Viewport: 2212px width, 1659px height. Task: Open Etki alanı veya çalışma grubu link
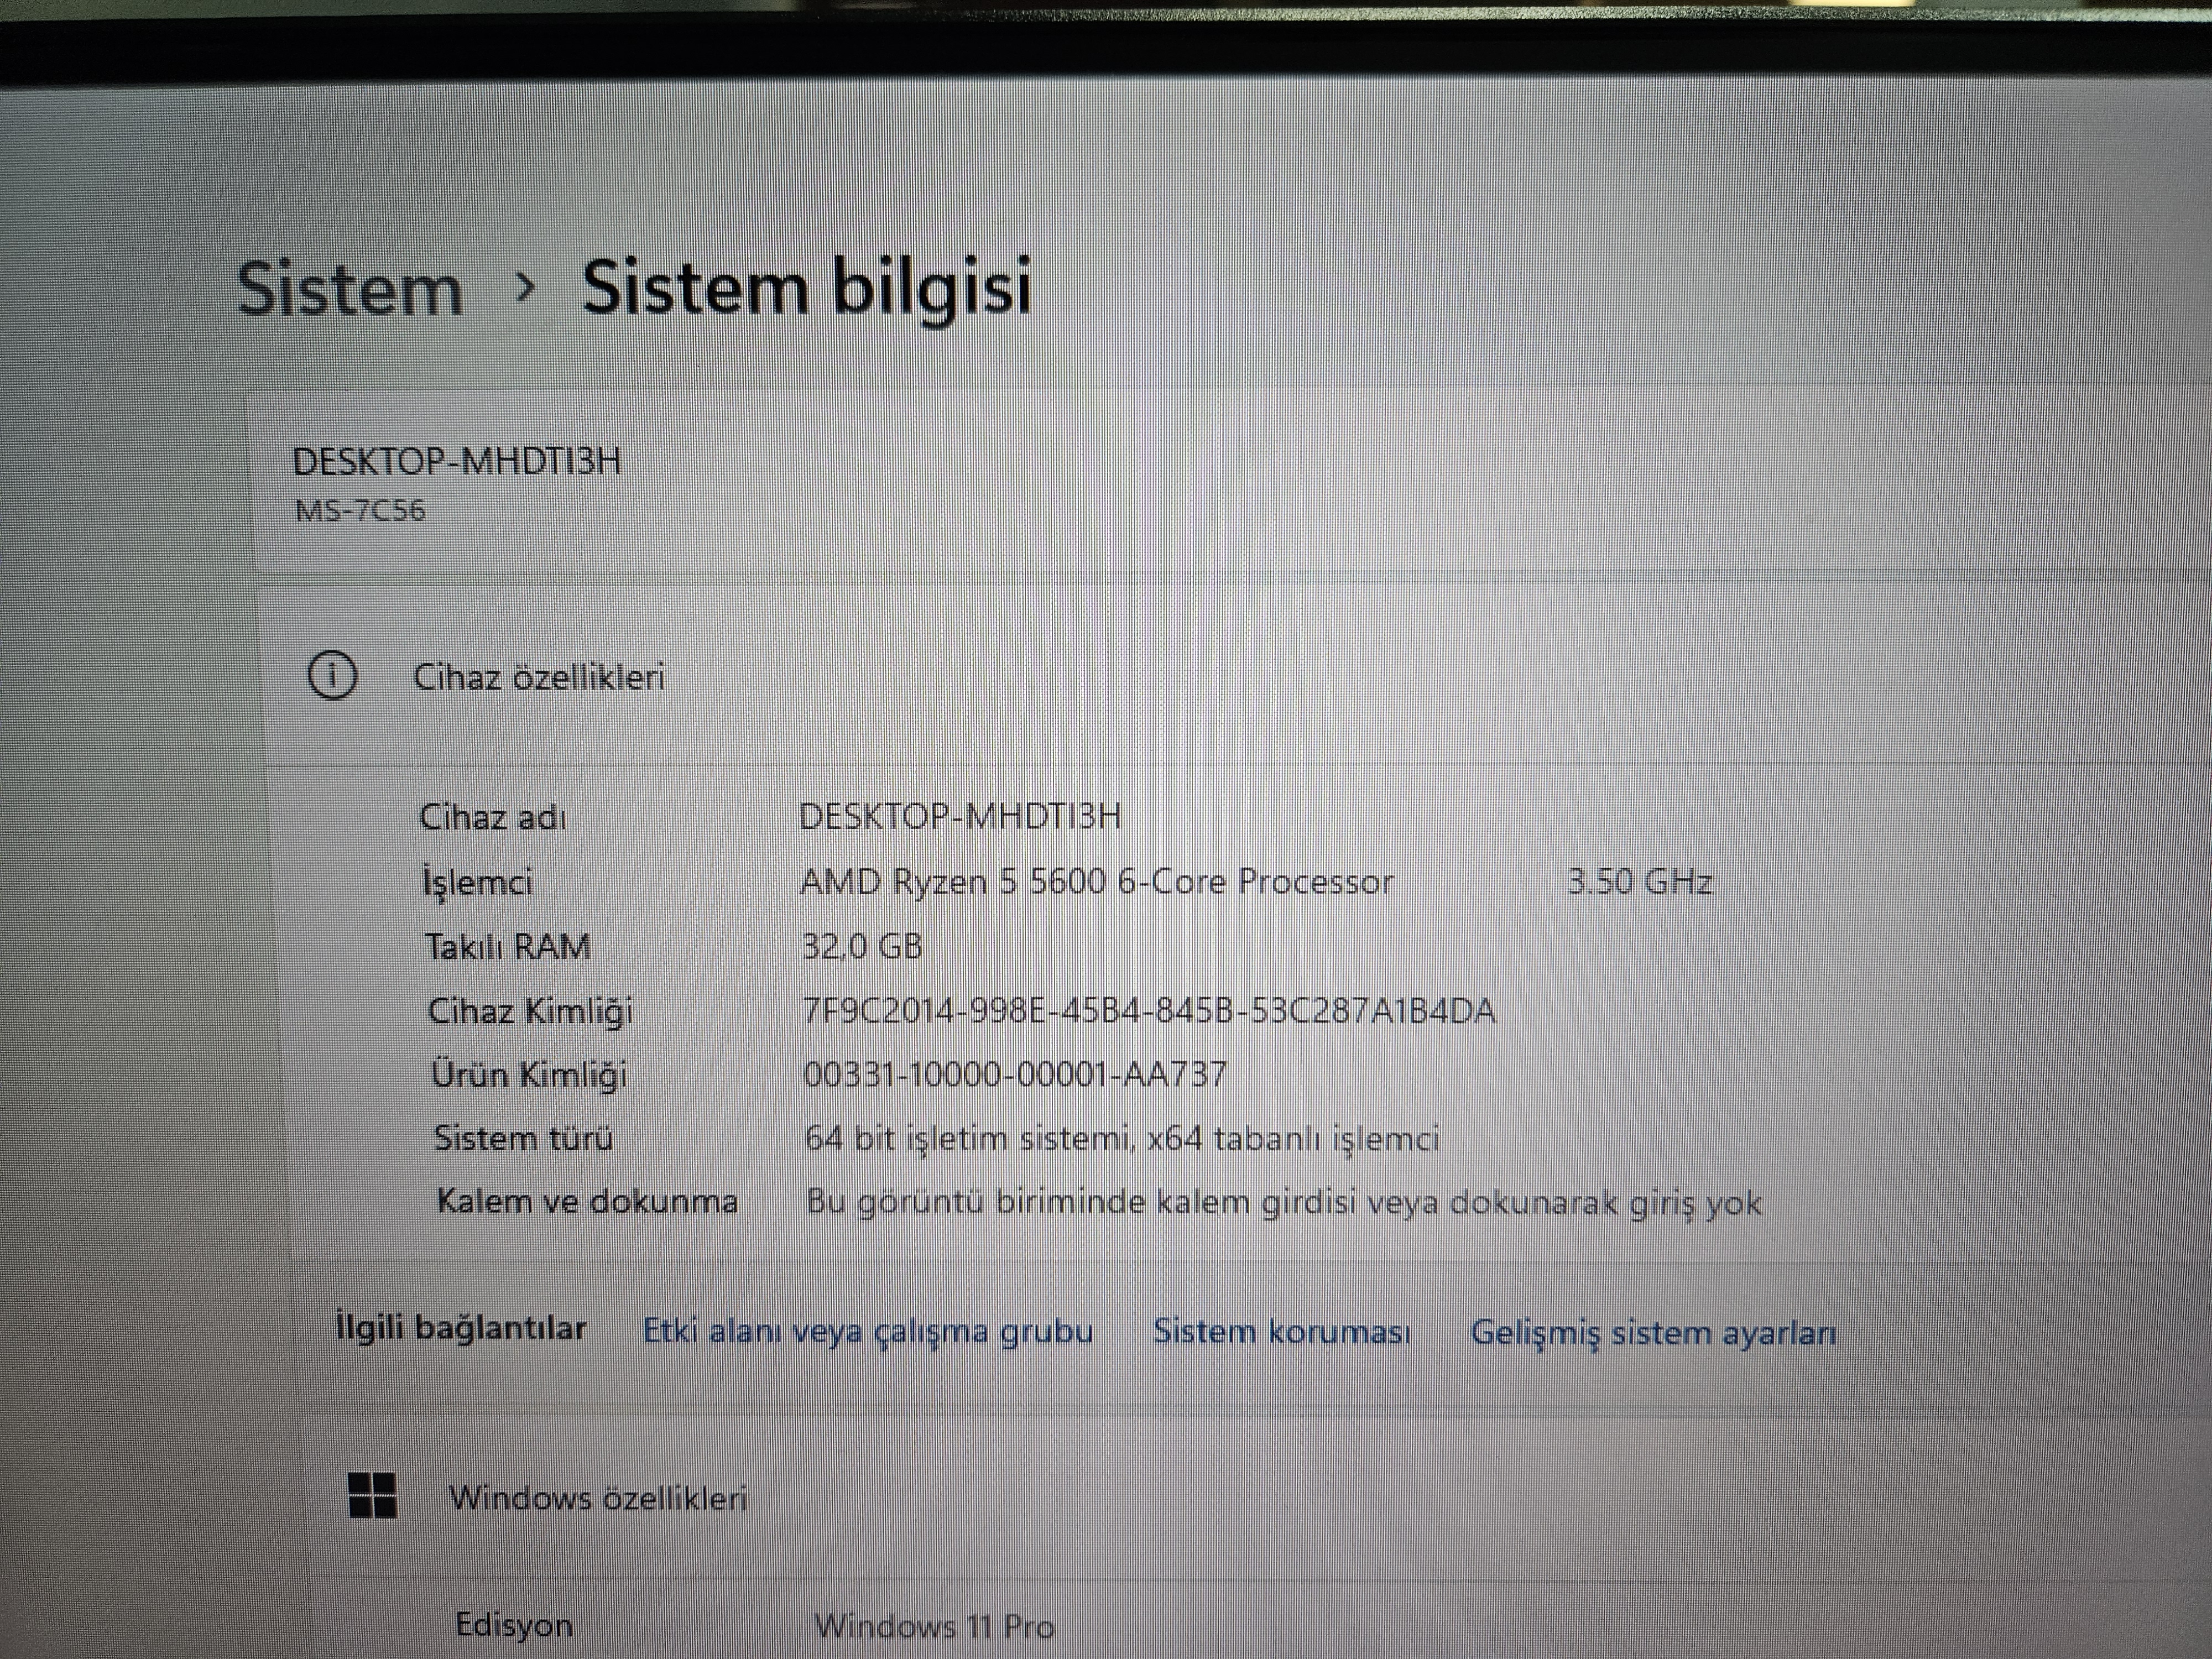pos(867,1331)
